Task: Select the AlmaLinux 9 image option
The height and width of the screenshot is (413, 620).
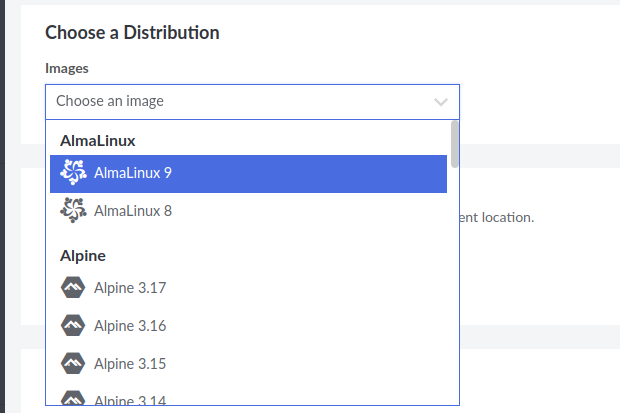Action: 248,174
